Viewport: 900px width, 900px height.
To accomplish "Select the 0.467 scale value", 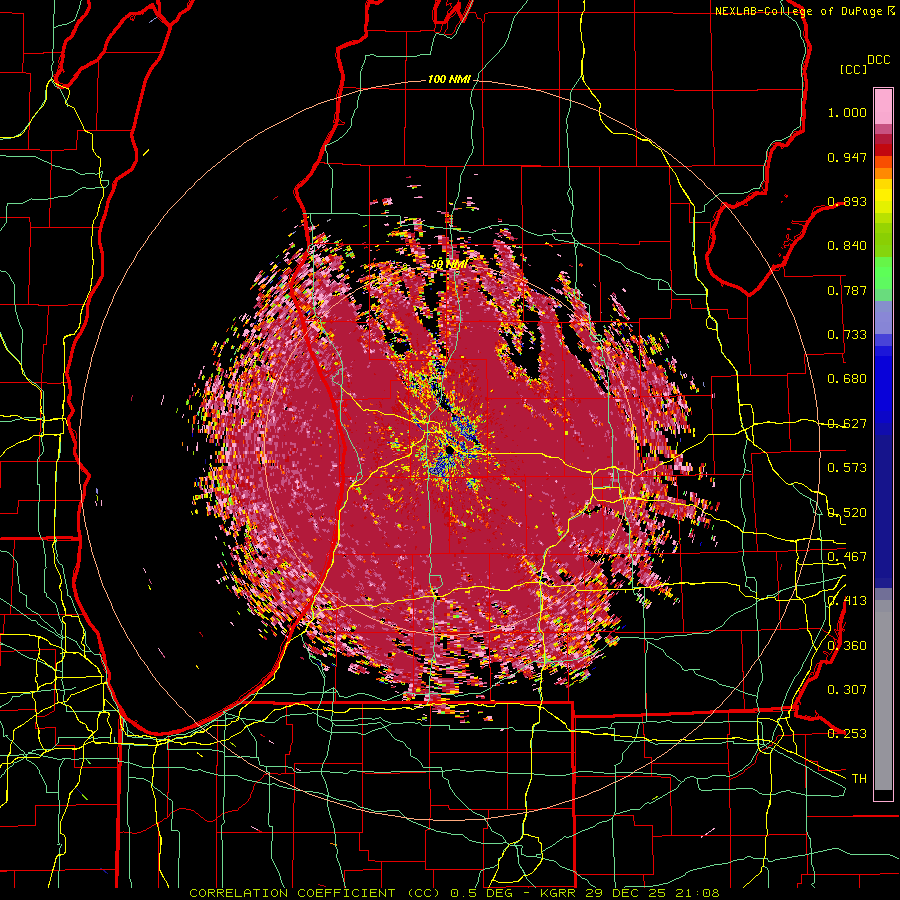I will (x=847, y=557).
